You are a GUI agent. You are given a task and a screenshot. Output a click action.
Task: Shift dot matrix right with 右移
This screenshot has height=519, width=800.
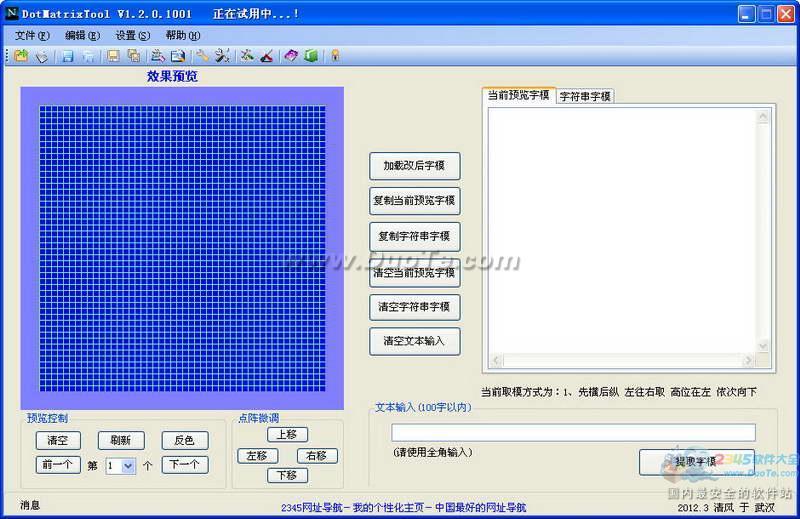coord(317,456)
